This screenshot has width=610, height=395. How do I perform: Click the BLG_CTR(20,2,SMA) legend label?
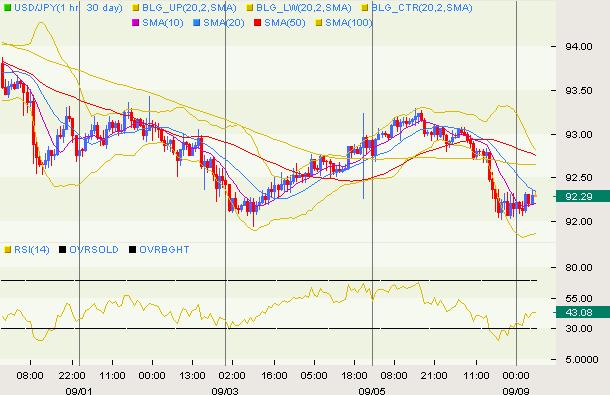(422, 8)
